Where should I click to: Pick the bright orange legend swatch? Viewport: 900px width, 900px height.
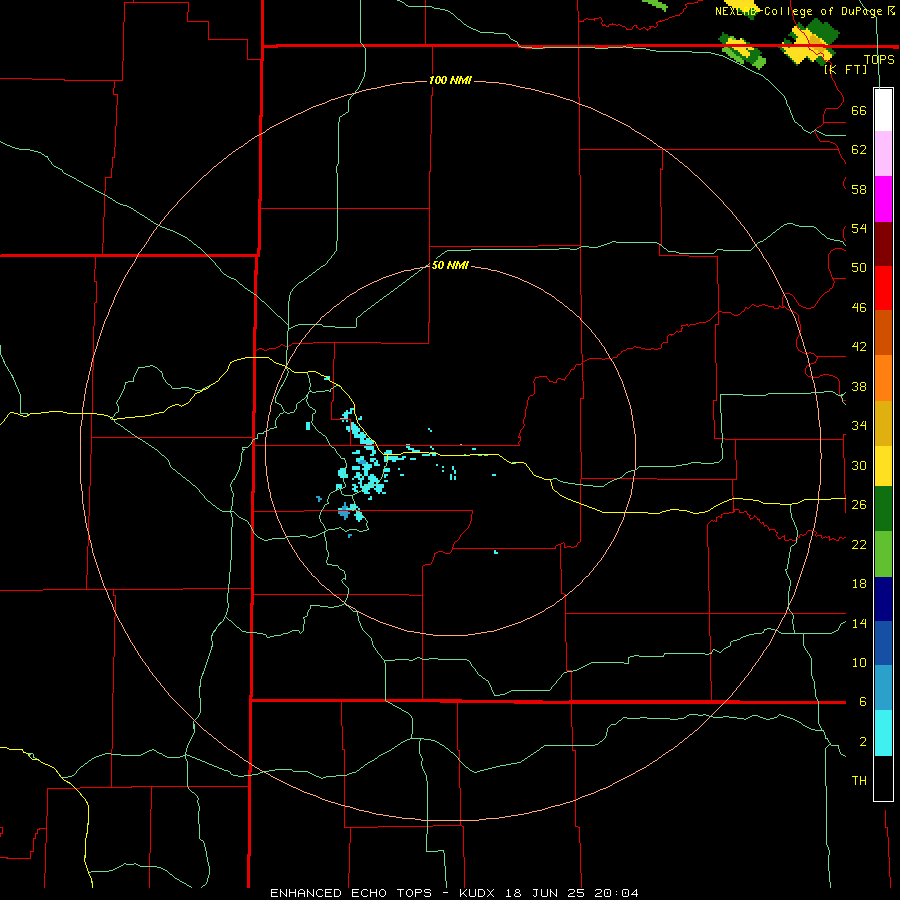pyautogui.click(x=883, y=378)
